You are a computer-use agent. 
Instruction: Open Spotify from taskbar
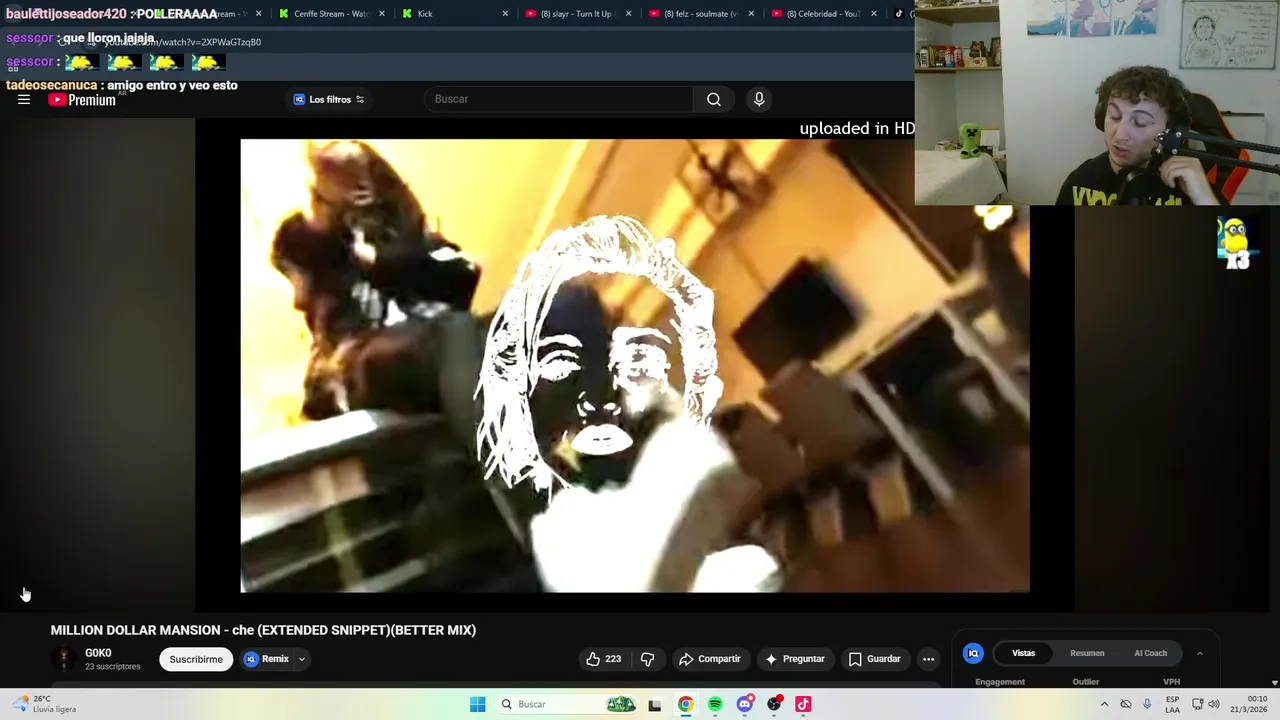(x=715, y=704)
